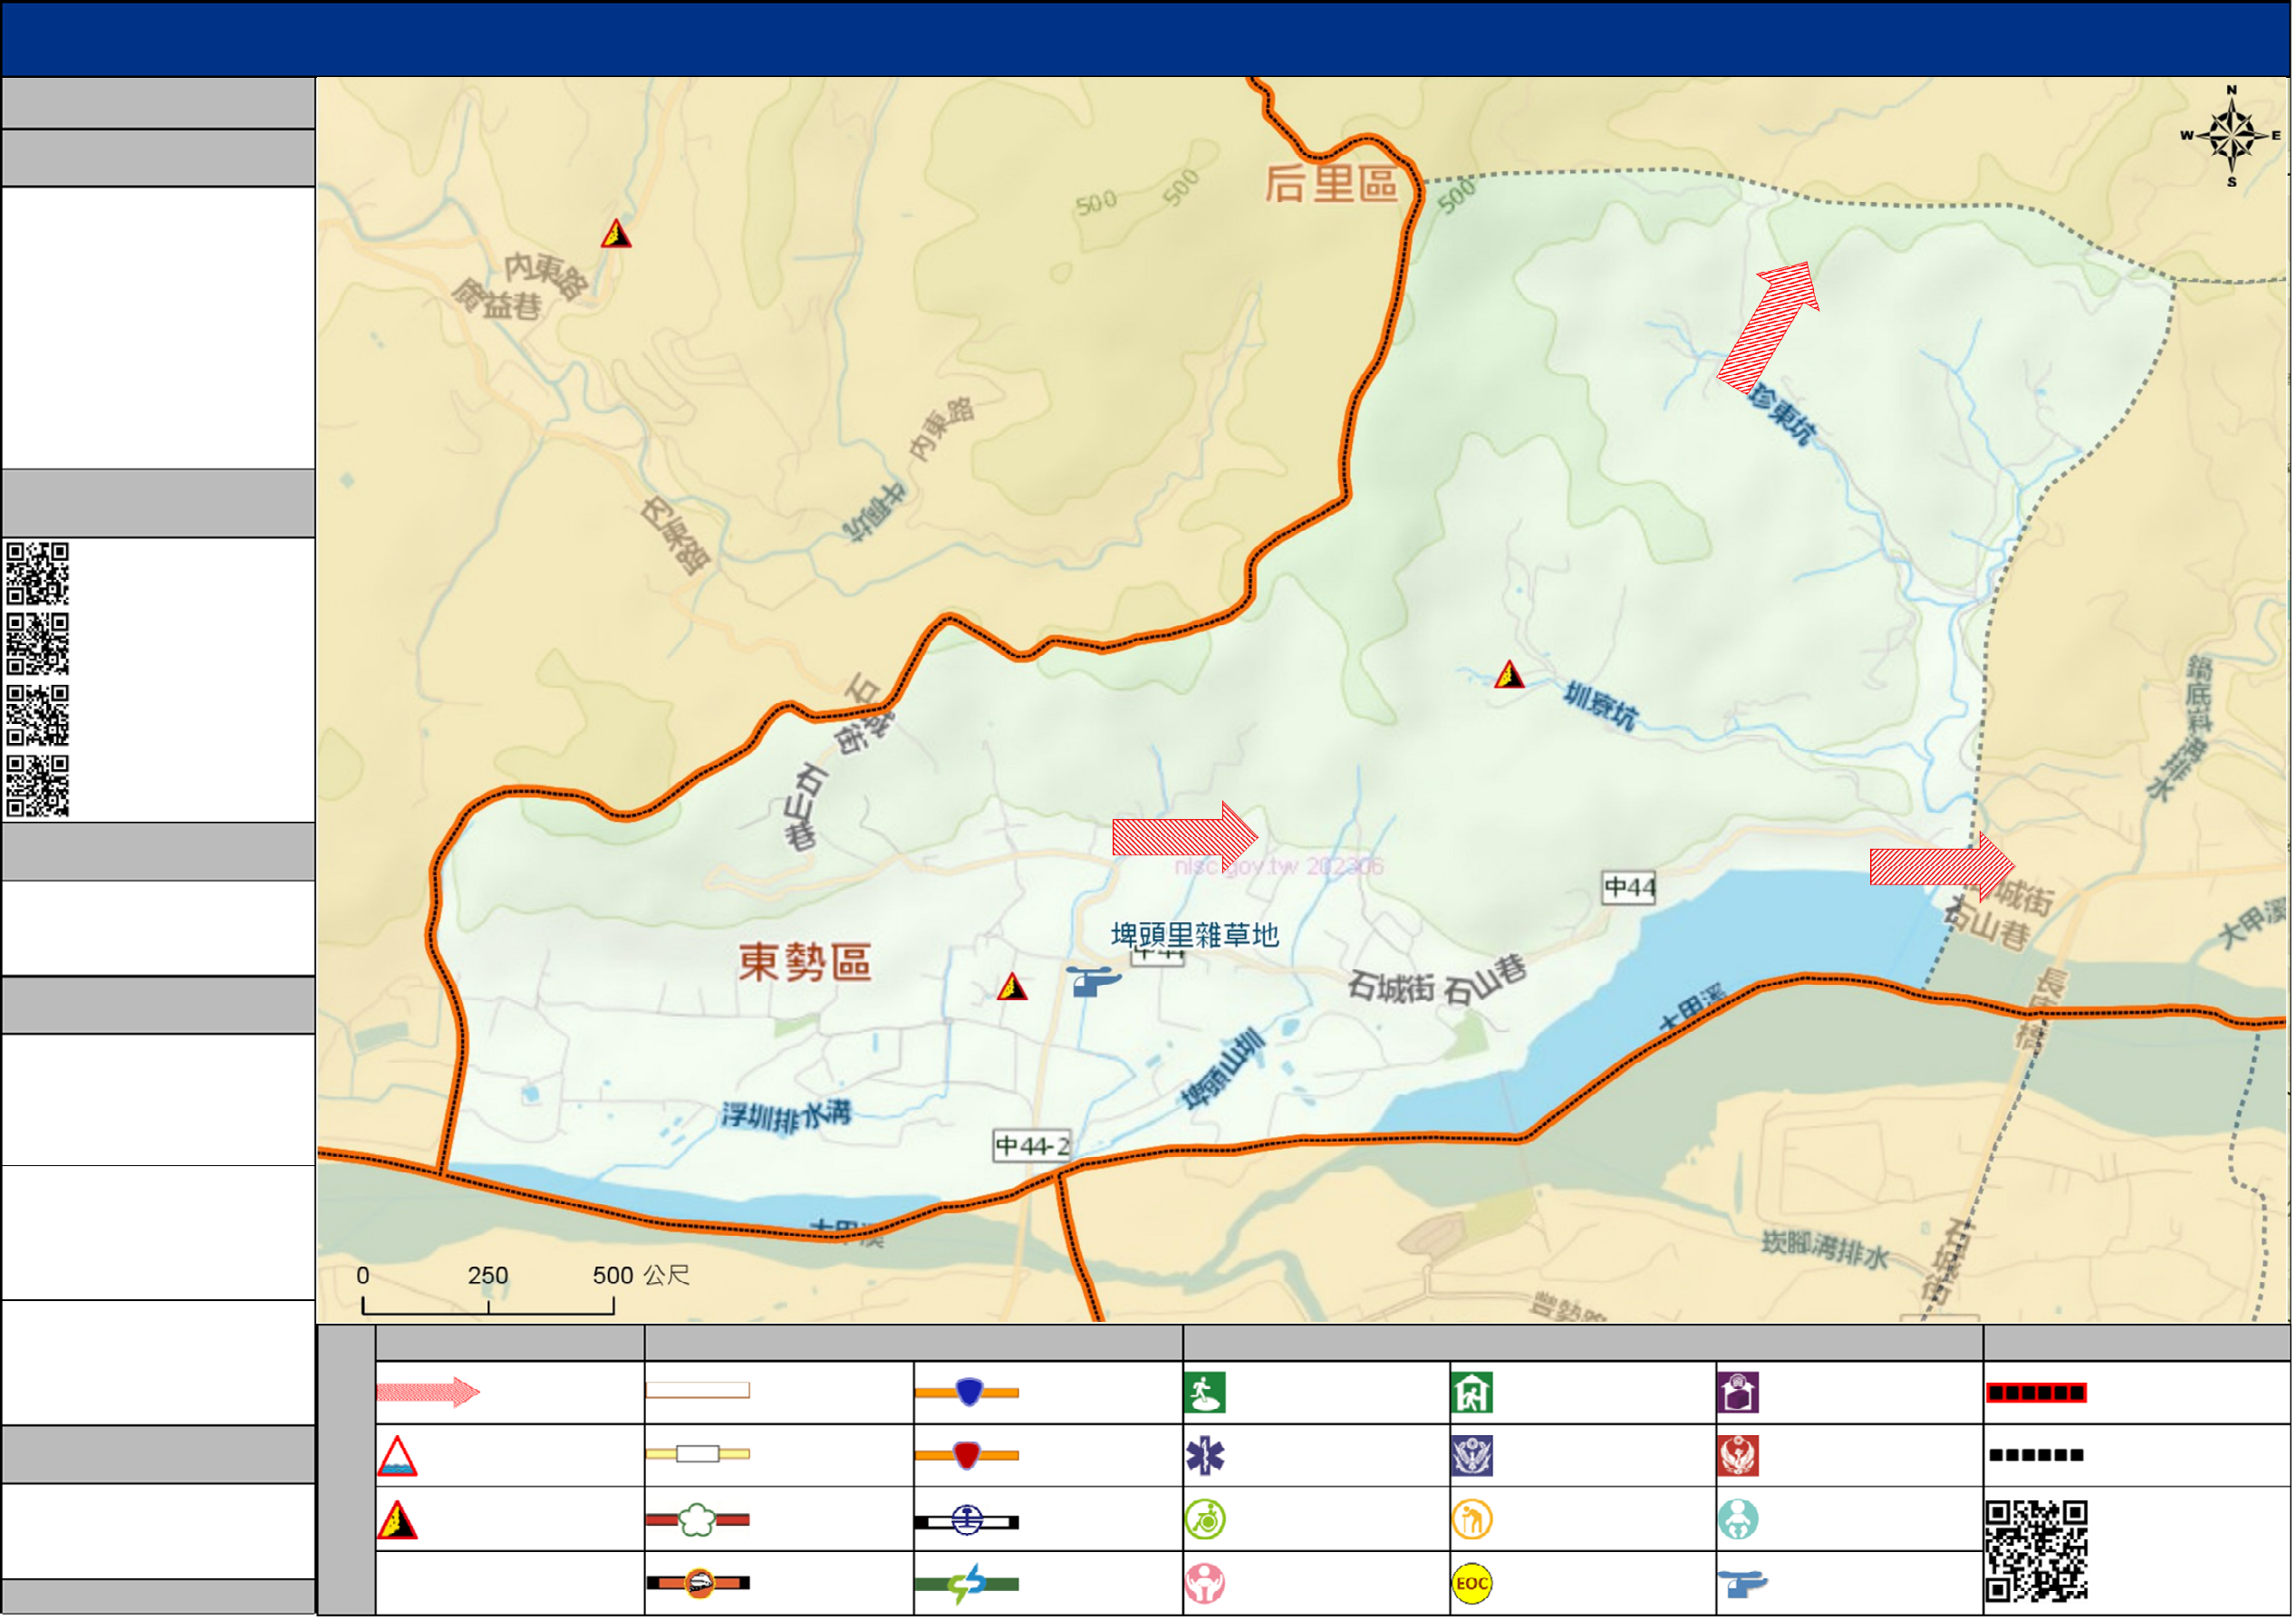Click the legend high-speed rail train symbol
The width and height of the screenshot is (2296, 1620).
point(698,1584)
